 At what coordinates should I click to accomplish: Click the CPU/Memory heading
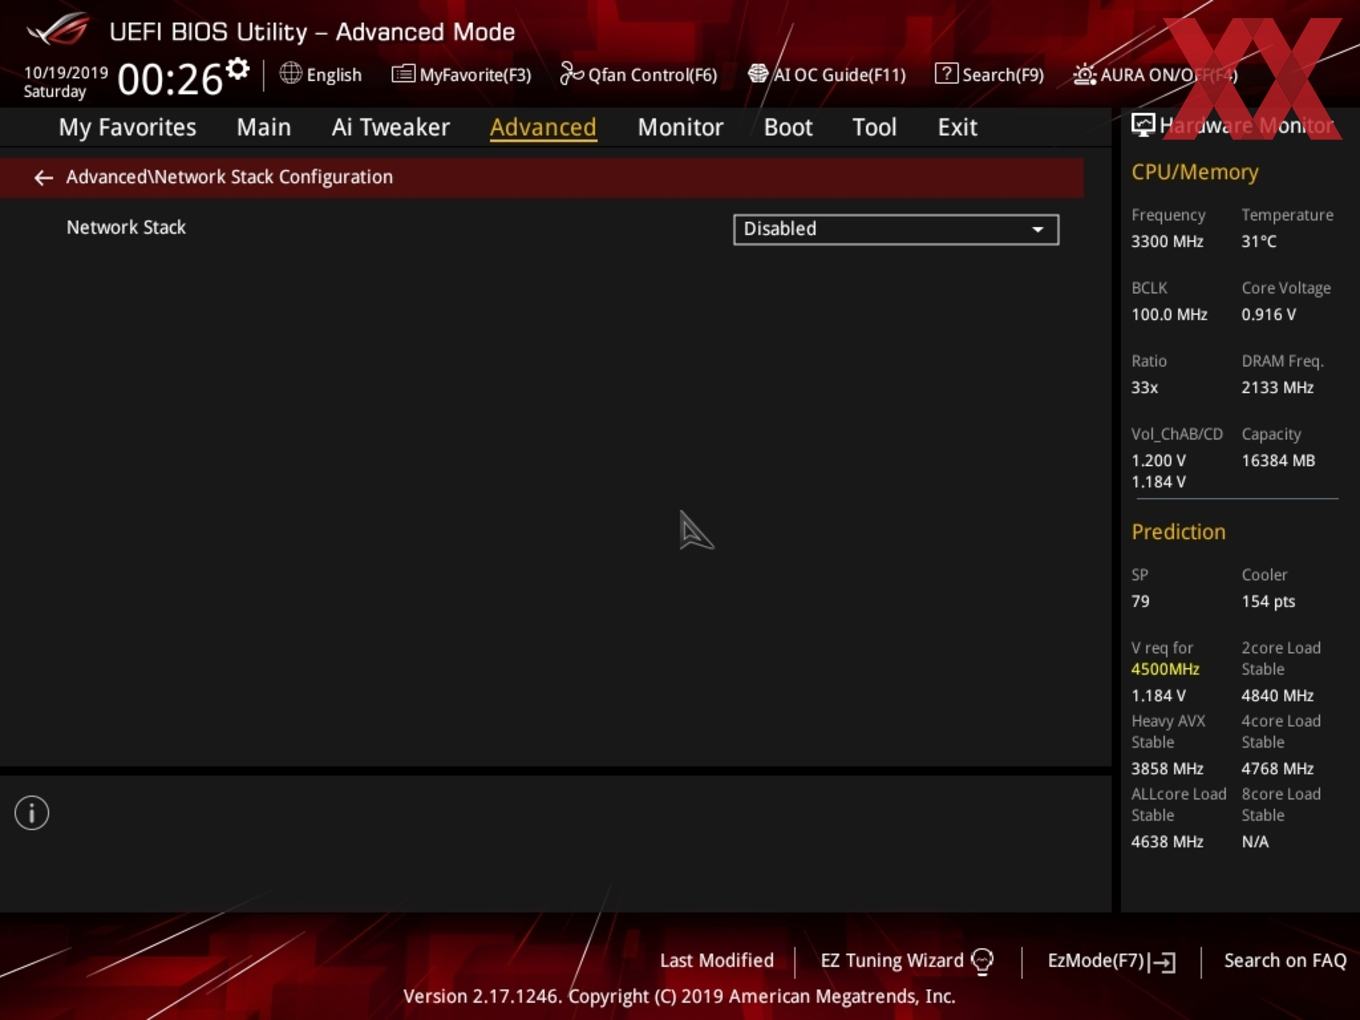coord(1195,172)
